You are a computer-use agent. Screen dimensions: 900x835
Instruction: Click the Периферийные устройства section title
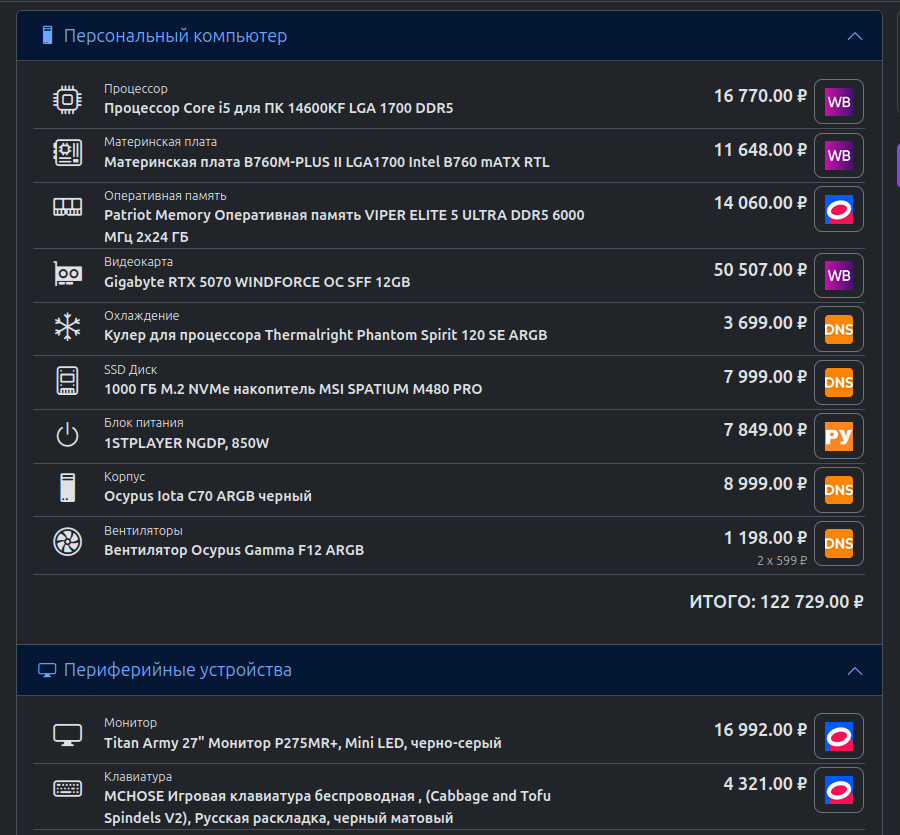(x=177, y=670)
